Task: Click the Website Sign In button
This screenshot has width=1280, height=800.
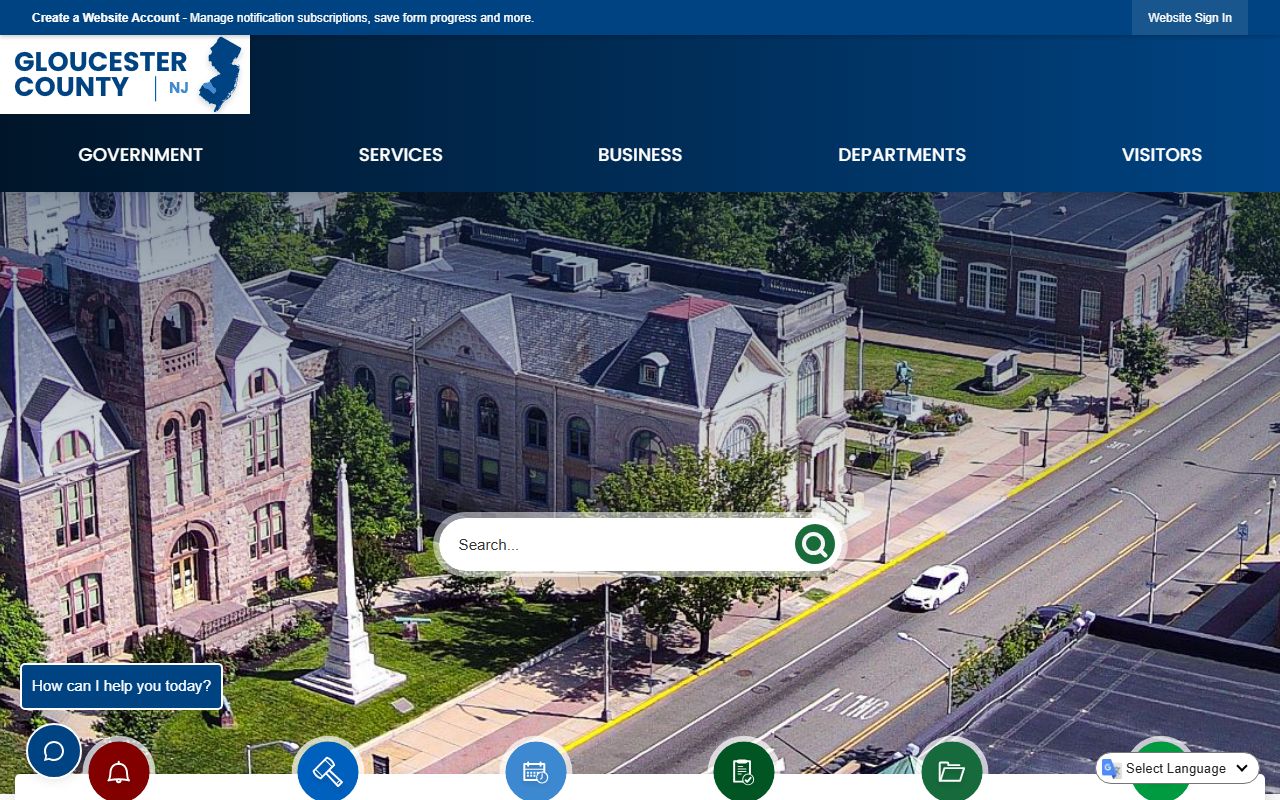Action: point(1189,18)
